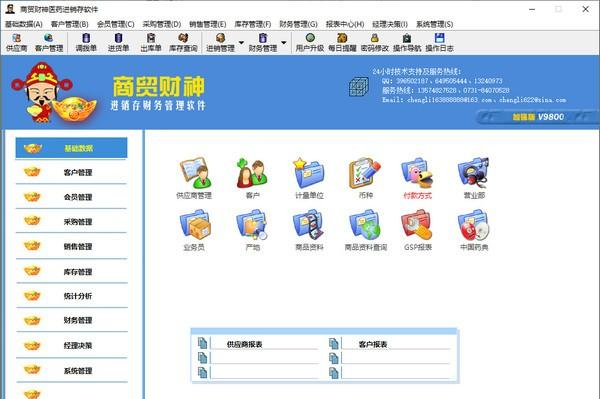Image resolution: width=600 pixels, height=399 pixels.
Task: Open the 供应商管理 icon
Action: point(194,178)
